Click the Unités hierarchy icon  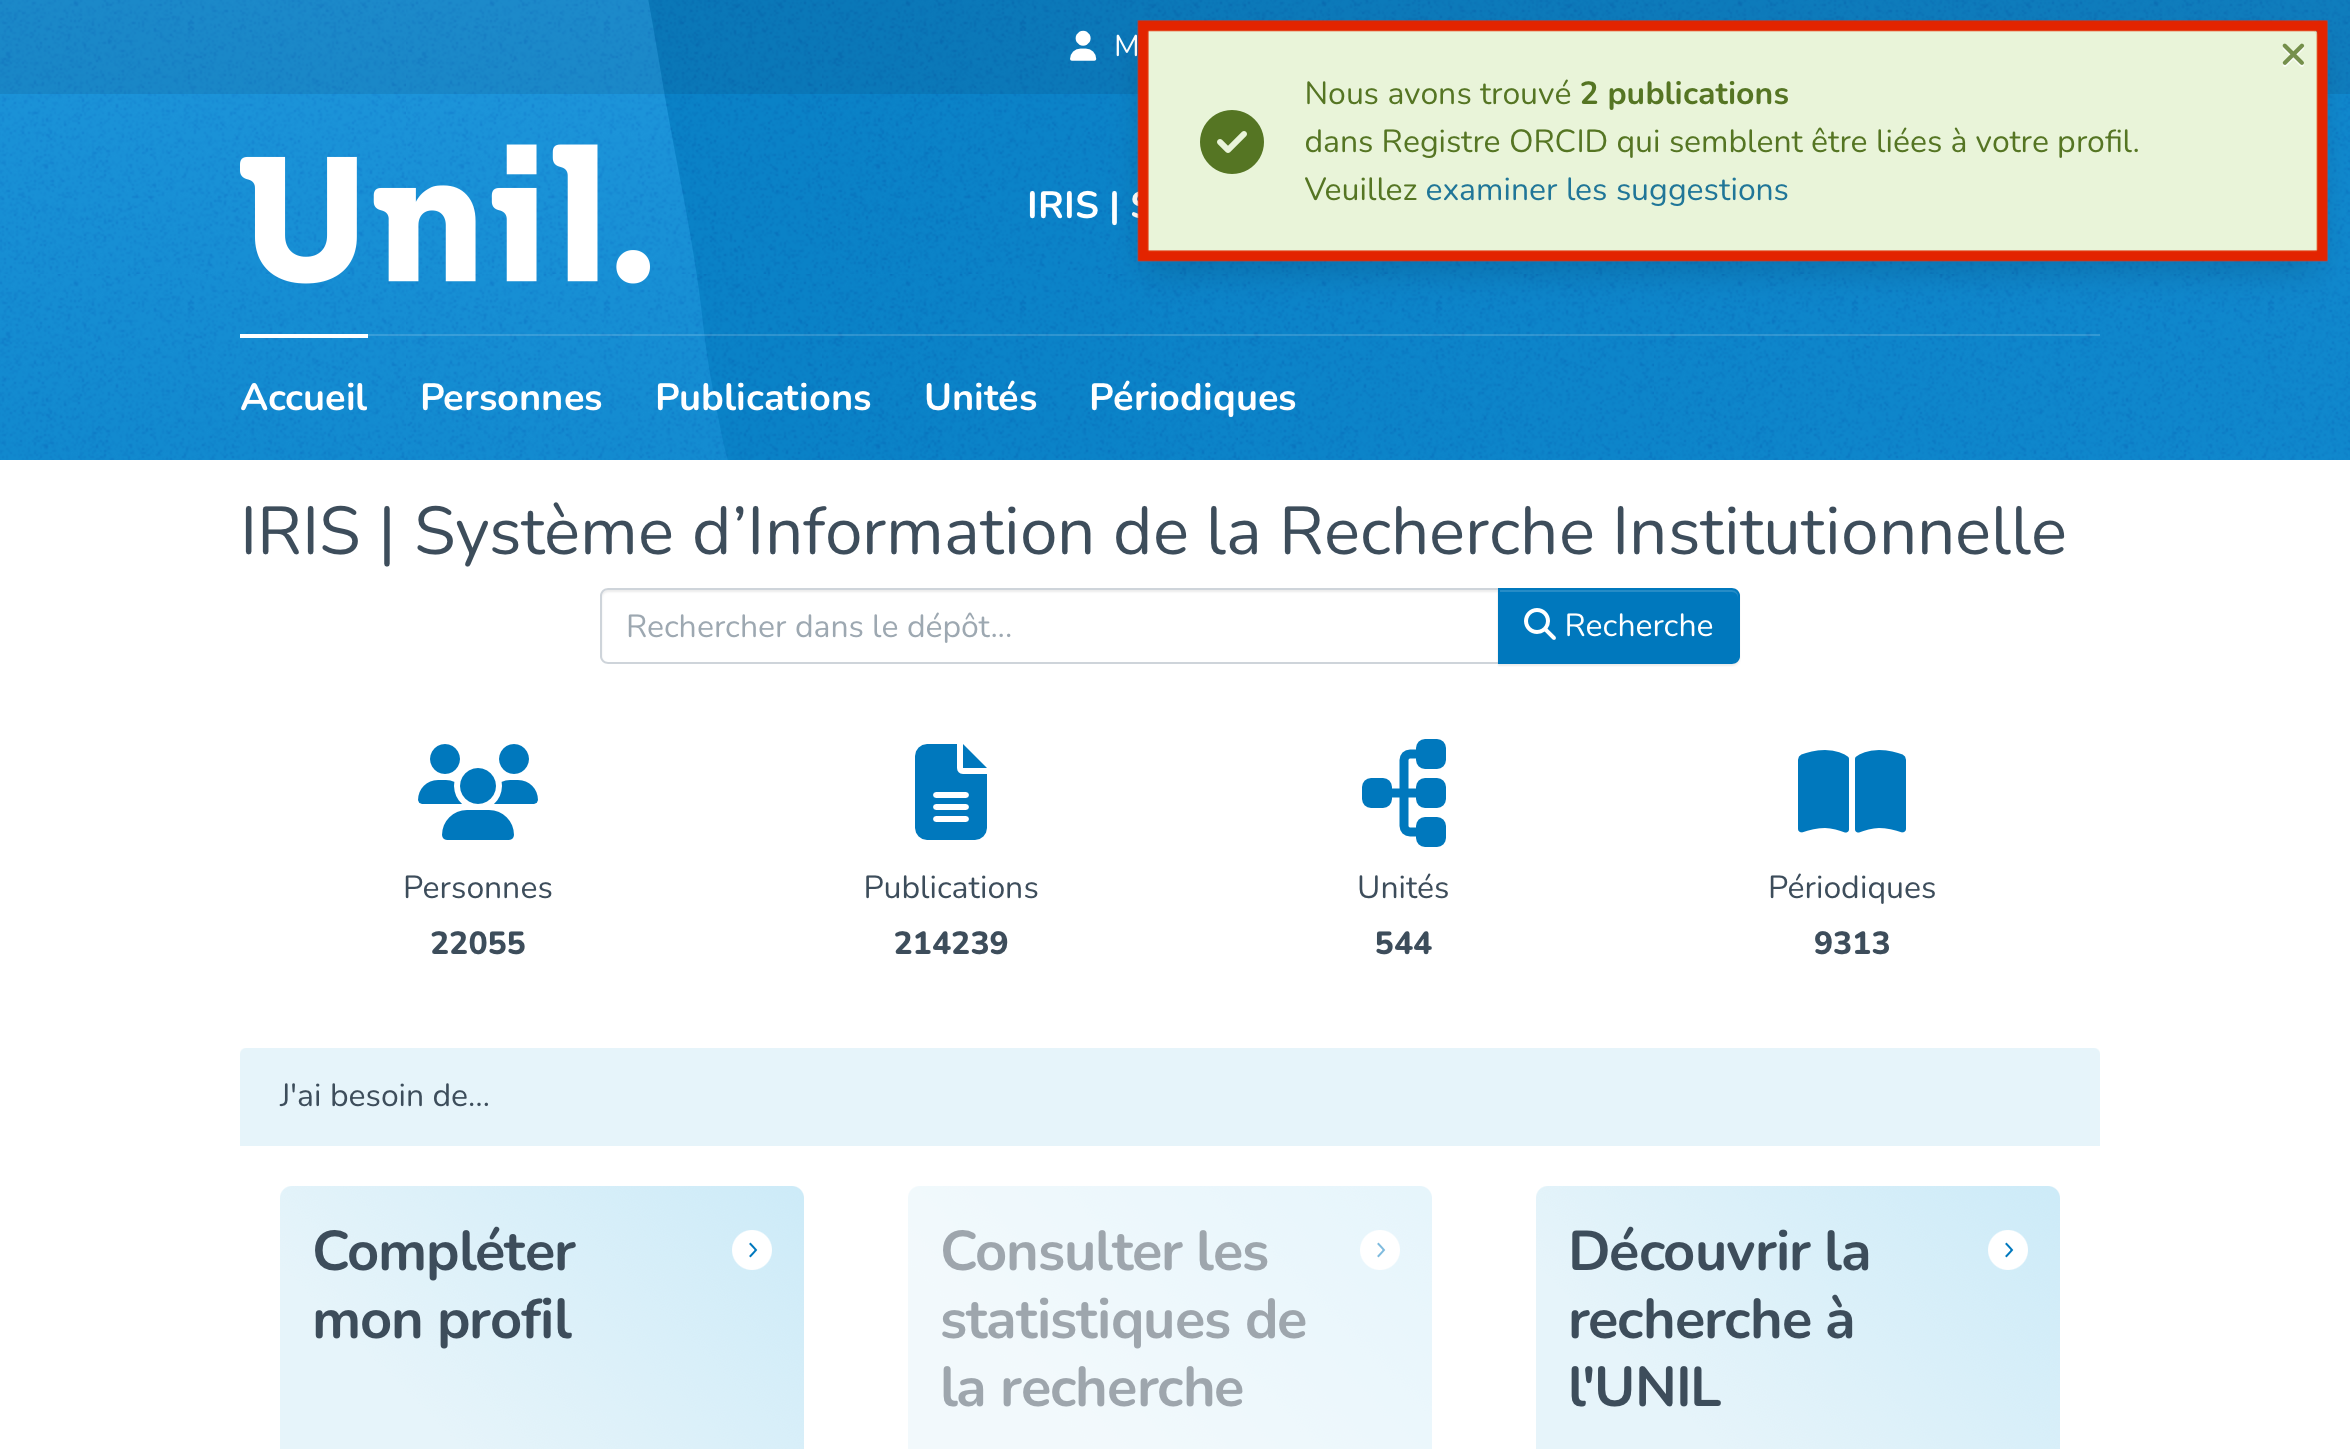(1404, 792)
